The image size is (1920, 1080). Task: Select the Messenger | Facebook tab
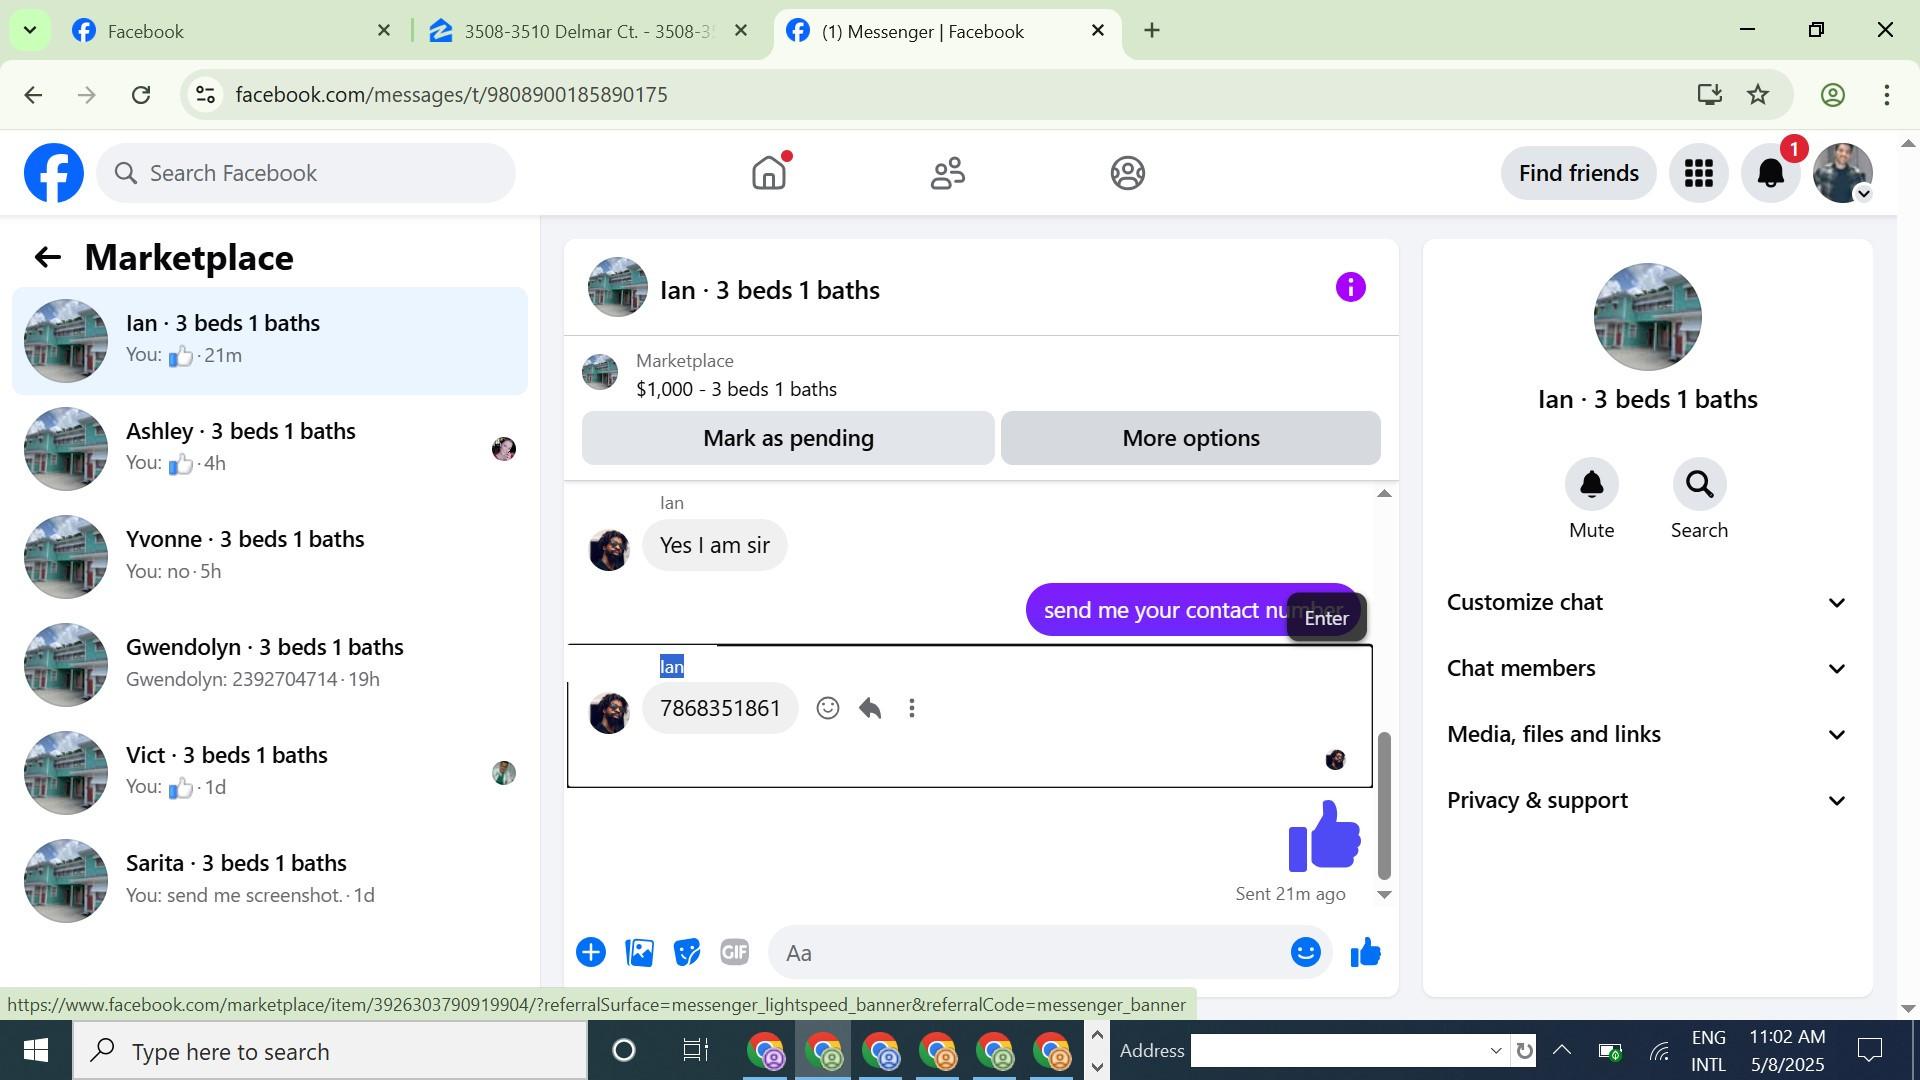947,31
